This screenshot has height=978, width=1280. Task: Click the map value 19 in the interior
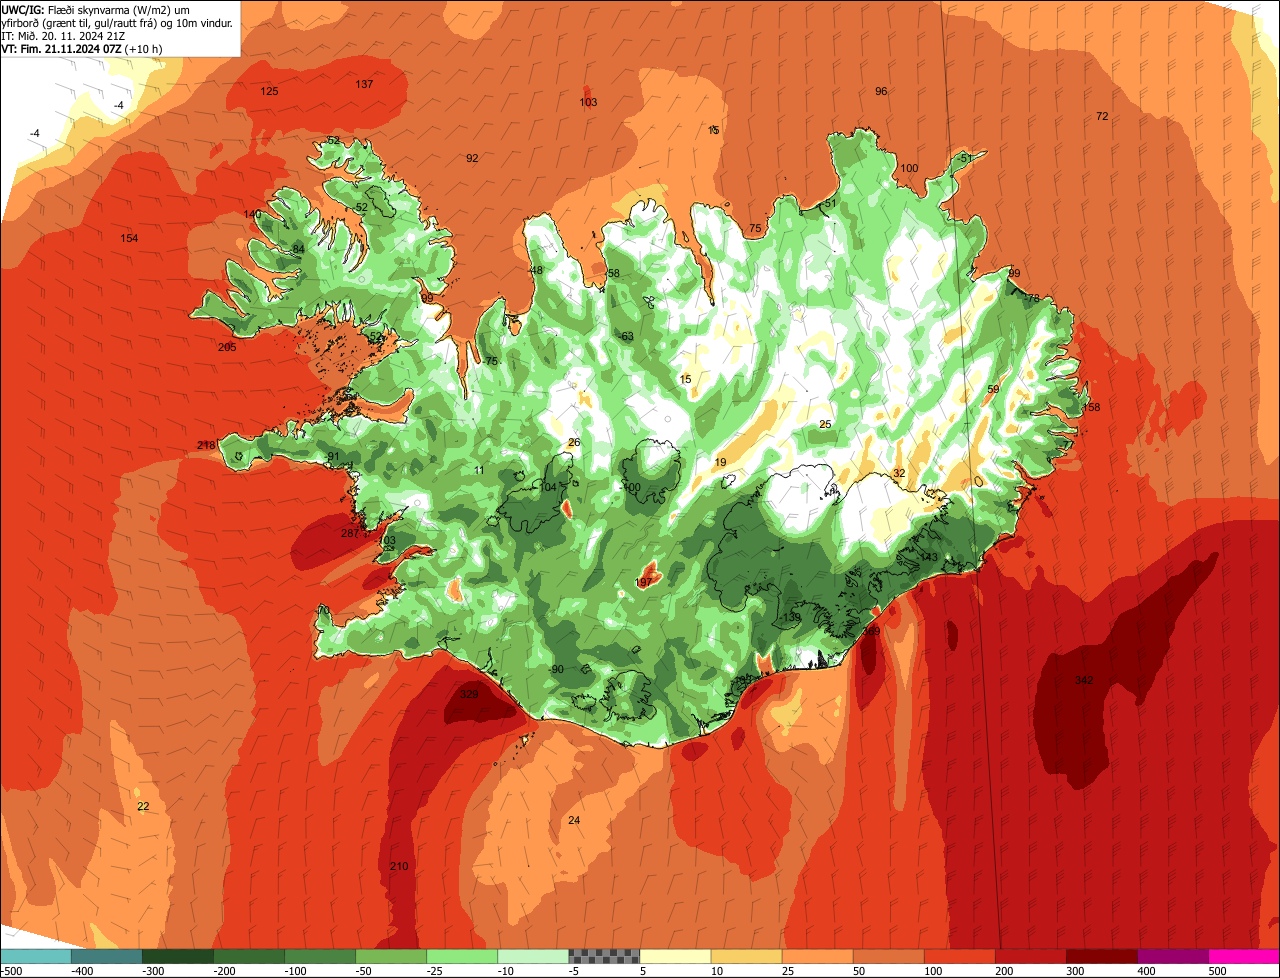tap(720, 462)
